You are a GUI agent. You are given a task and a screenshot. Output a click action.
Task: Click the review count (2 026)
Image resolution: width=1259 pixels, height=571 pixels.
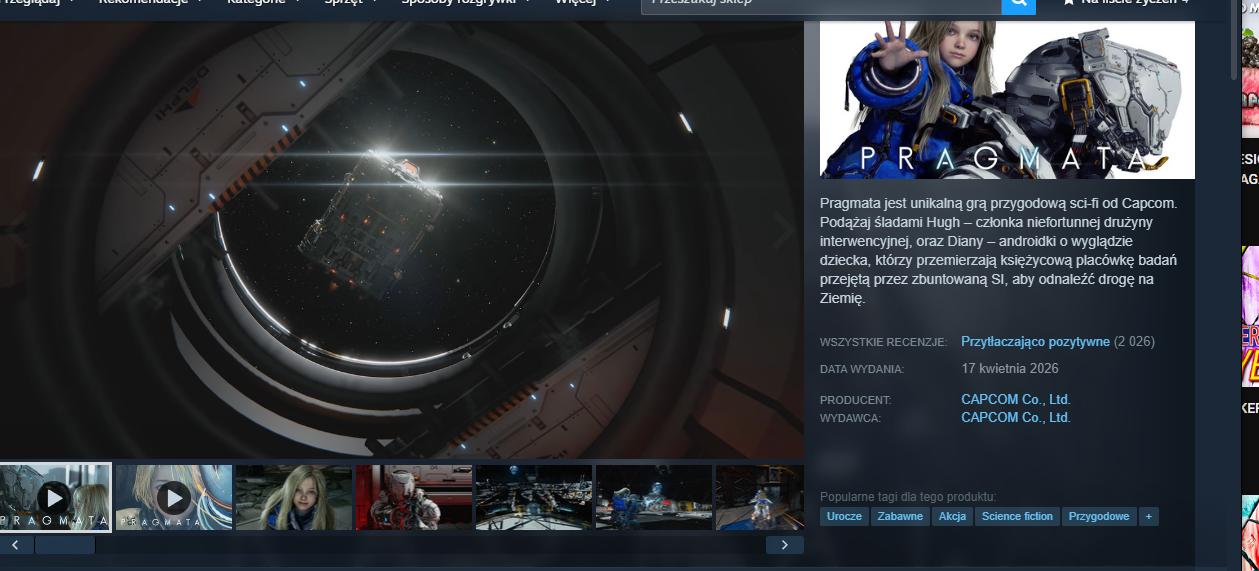tap(1134, 342)
